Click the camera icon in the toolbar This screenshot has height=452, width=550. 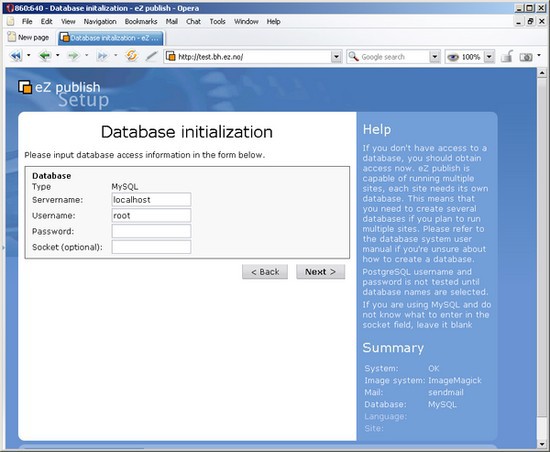click(526, 56)
